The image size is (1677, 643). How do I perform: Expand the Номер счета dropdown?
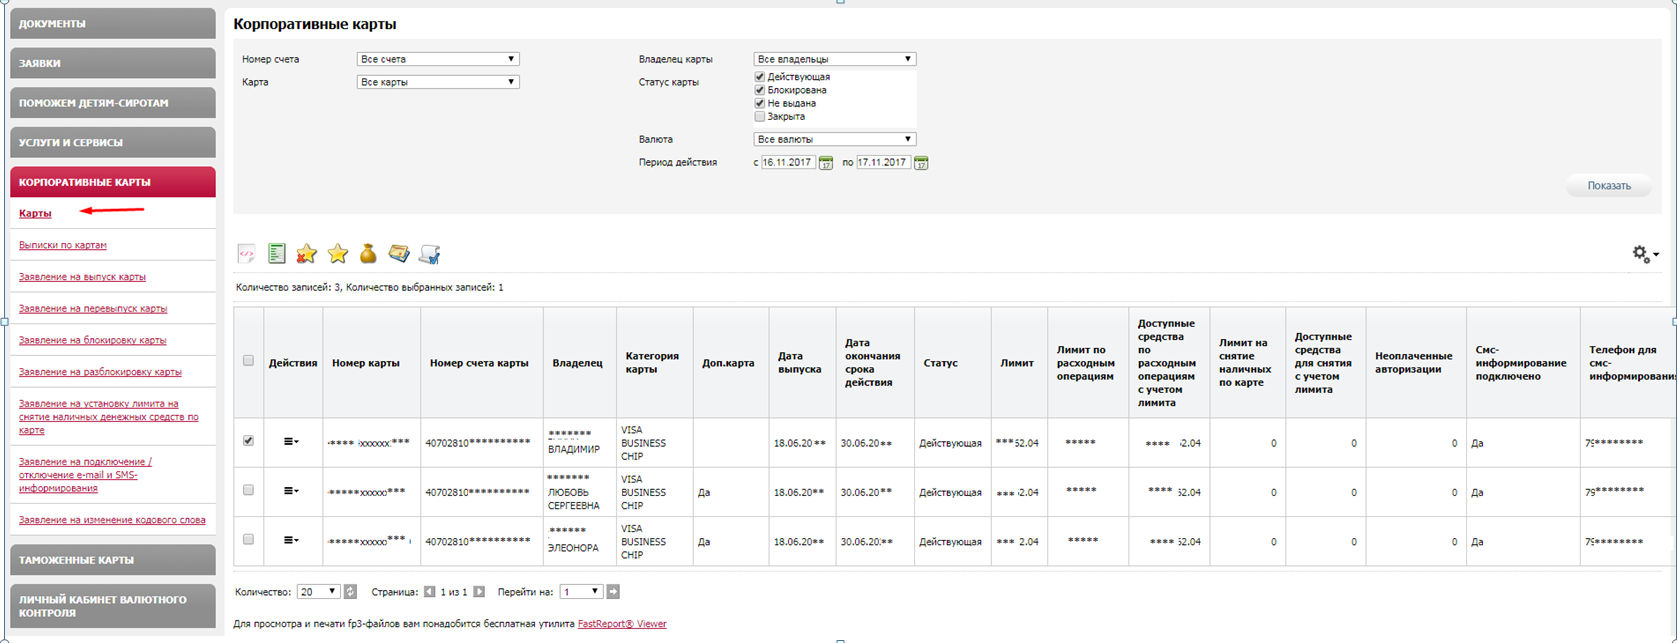coord(437,59)
